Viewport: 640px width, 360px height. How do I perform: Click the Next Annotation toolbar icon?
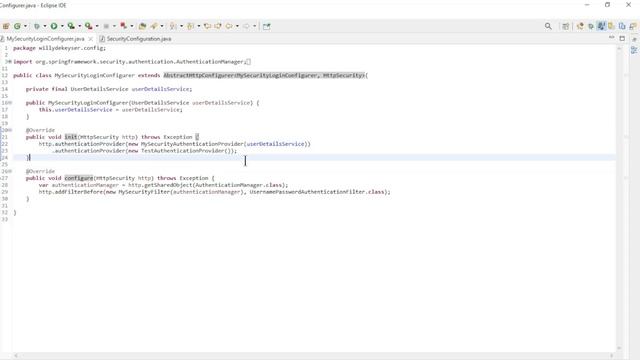click(173, 26)
